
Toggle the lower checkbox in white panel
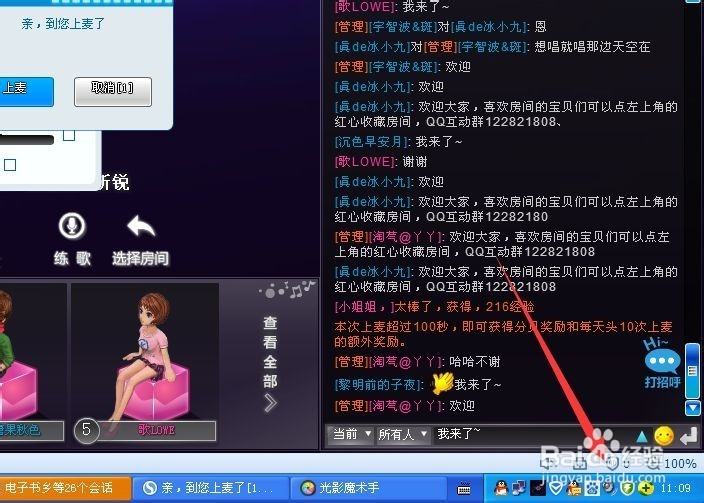10,165
